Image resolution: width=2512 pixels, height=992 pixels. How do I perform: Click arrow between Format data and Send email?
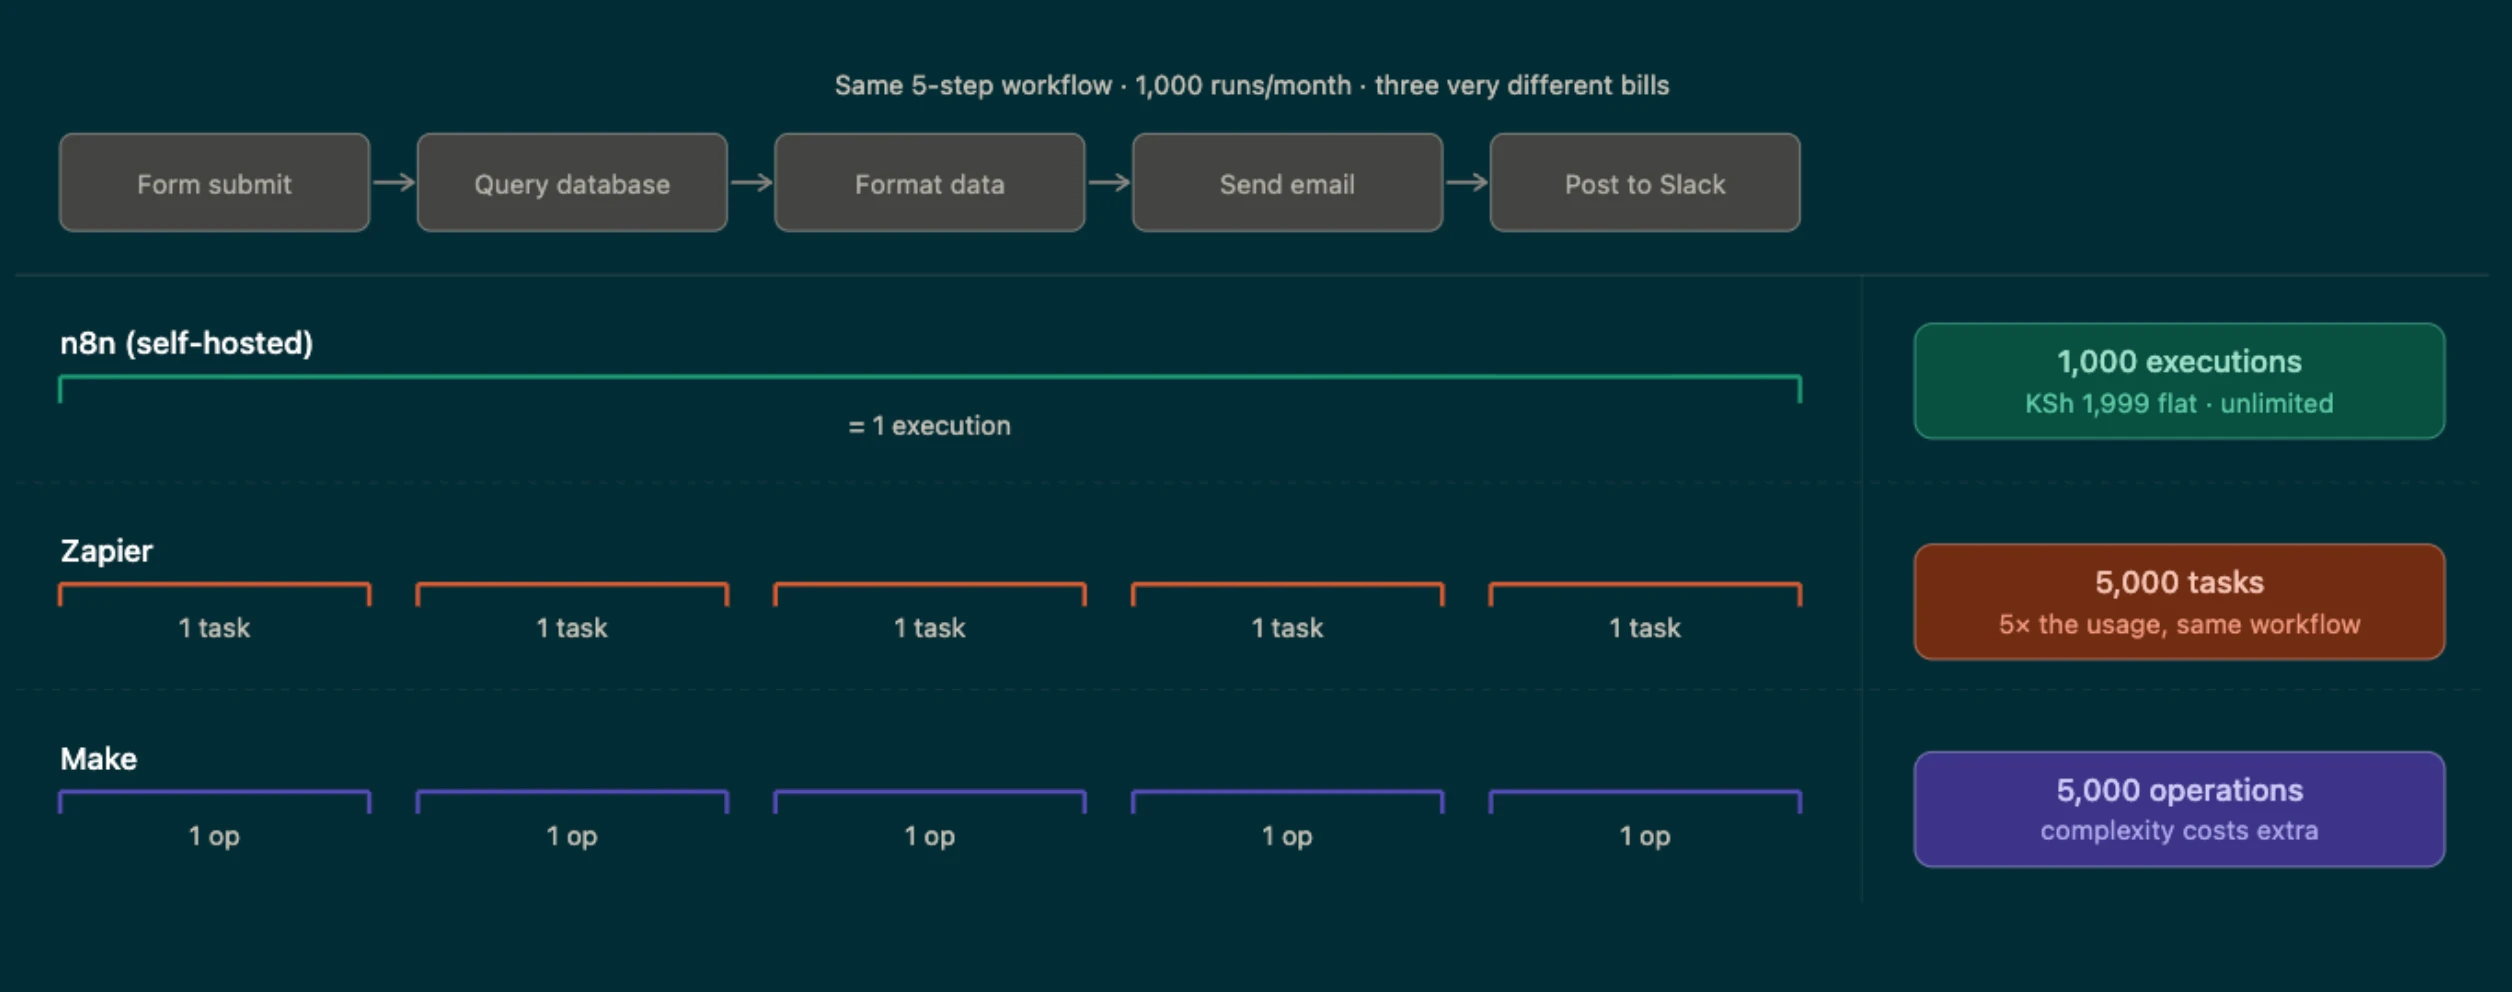(x=1109, y=182)
